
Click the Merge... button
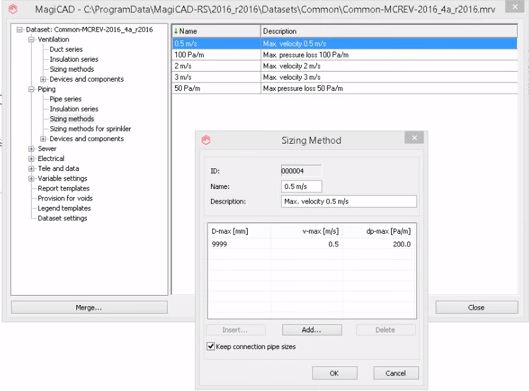tap(89, 307)
